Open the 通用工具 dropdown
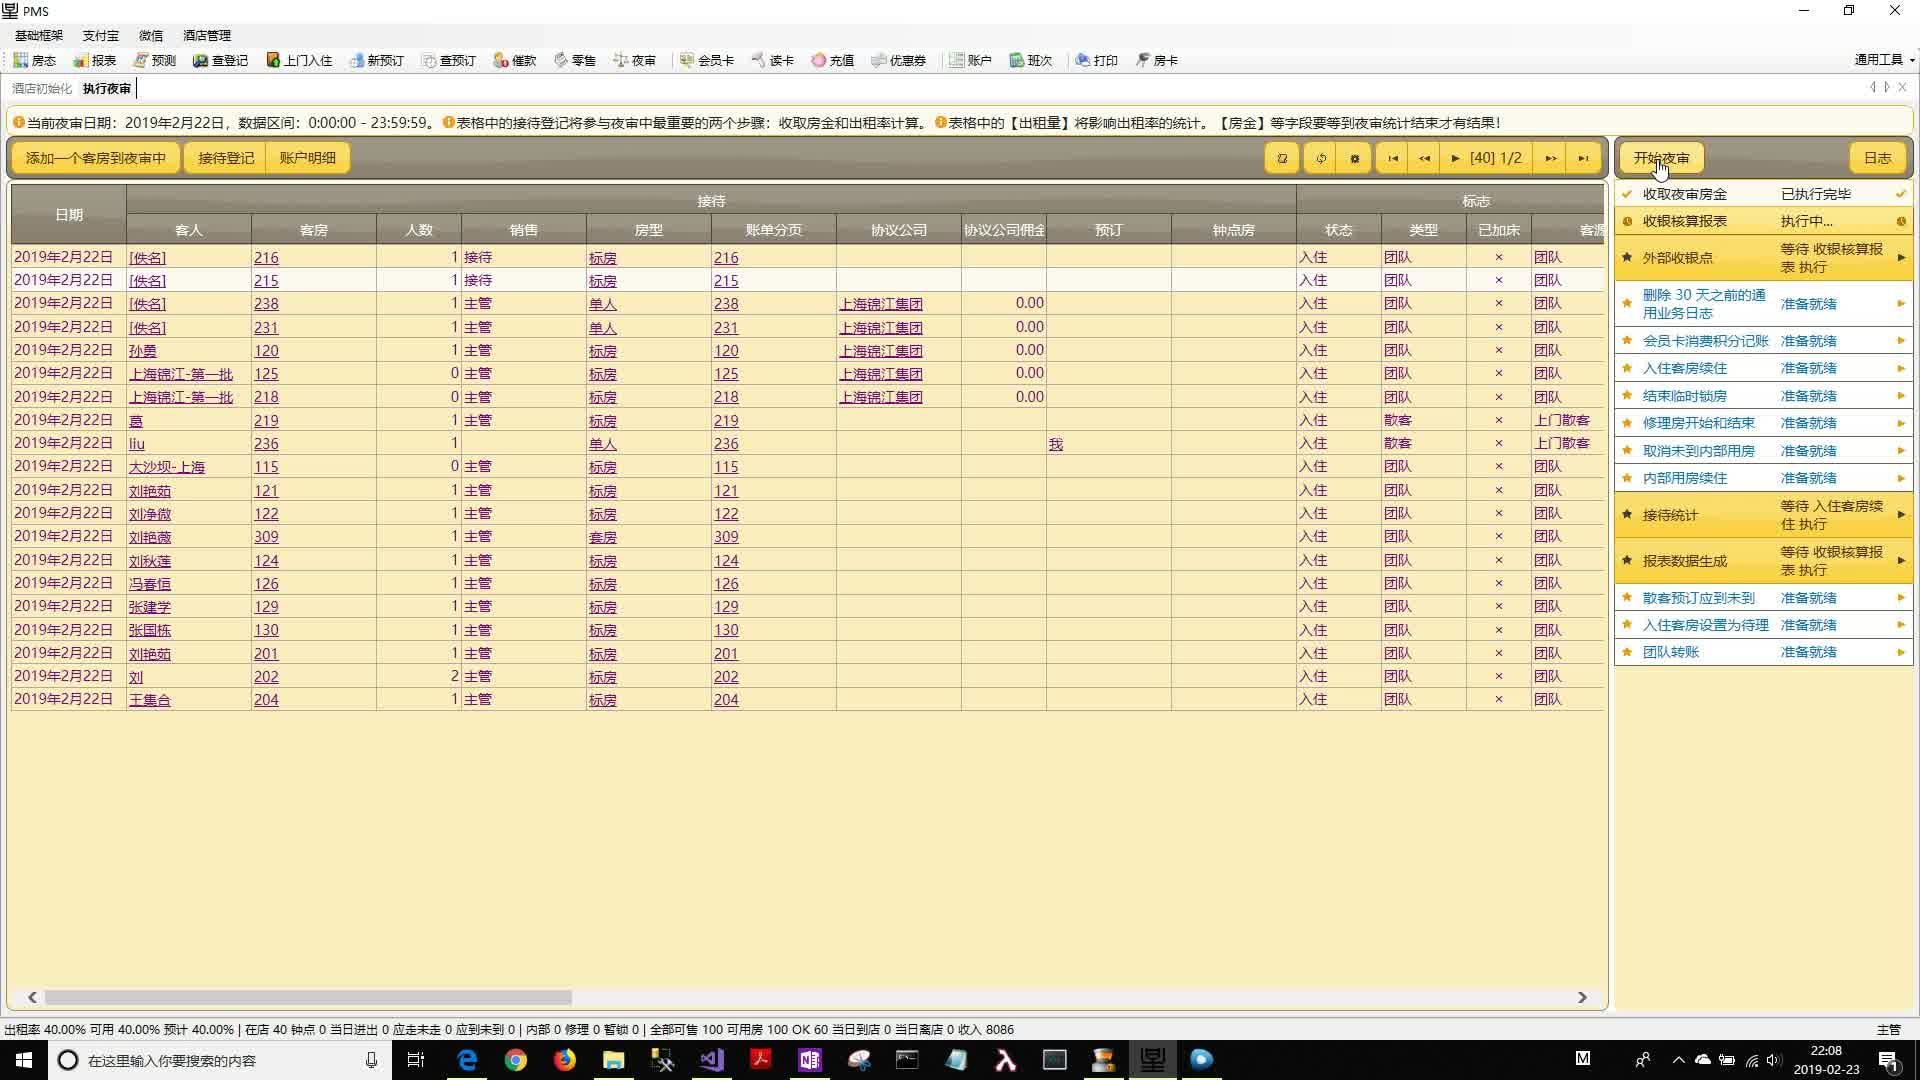Screen dimensions: 1920x1080 [x=1884, y=60]
